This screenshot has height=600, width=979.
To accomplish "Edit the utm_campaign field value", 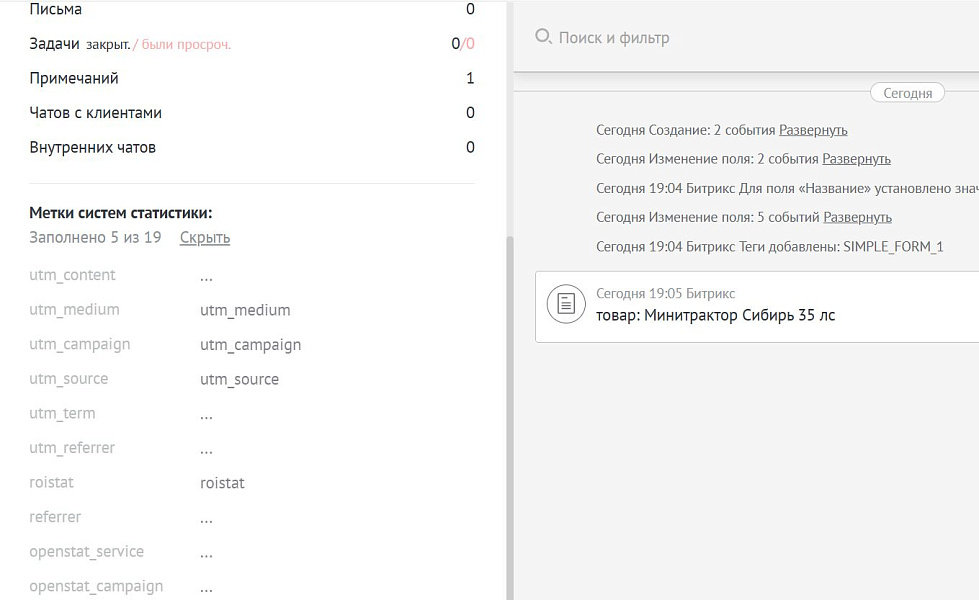I will [250, 345].
